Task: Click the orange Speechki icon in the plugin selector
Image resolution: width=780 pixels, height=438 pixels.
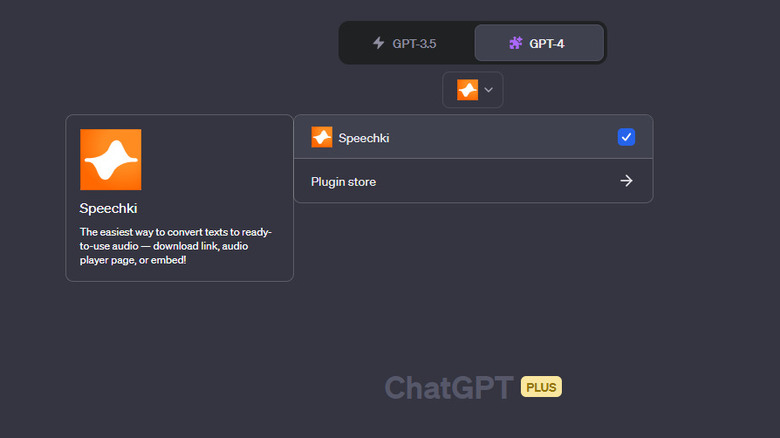Action: (467, 90)
